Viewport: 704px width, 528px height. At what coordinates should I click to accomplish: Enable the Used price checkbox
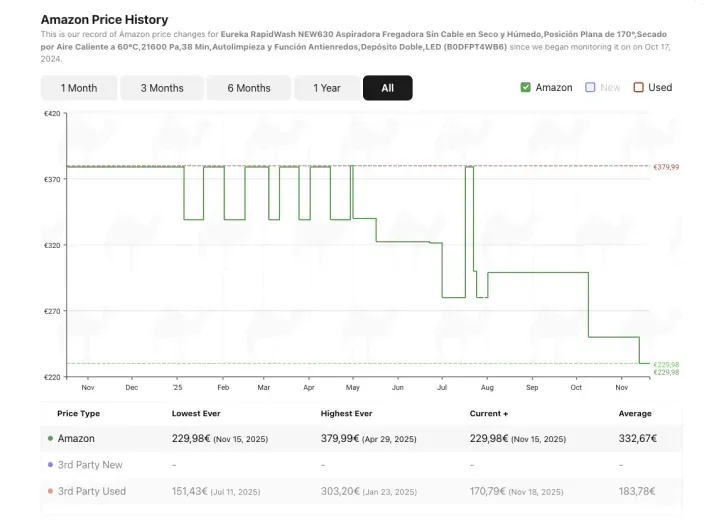click(x=638, y=87)
